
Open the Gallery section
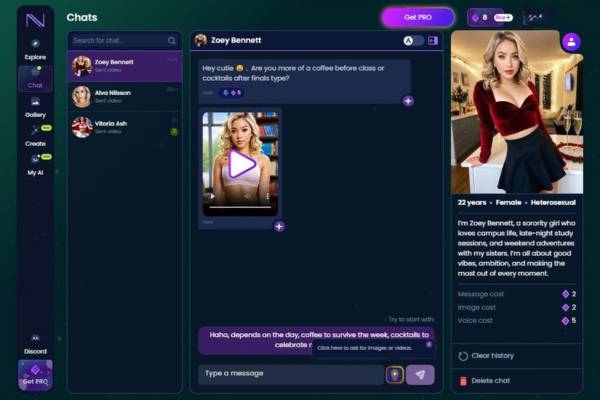[x=35, y=107]
